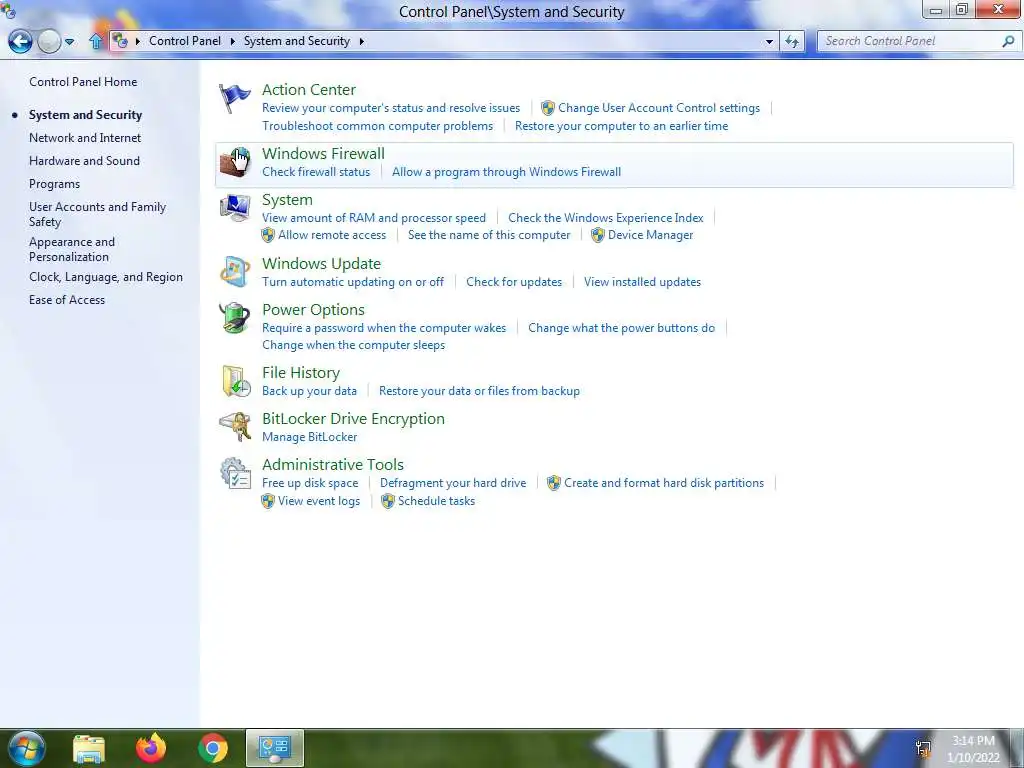This screenshot has height=768, width=1024.
Task: Click the Windows Update icon
Action: [234, 272]
